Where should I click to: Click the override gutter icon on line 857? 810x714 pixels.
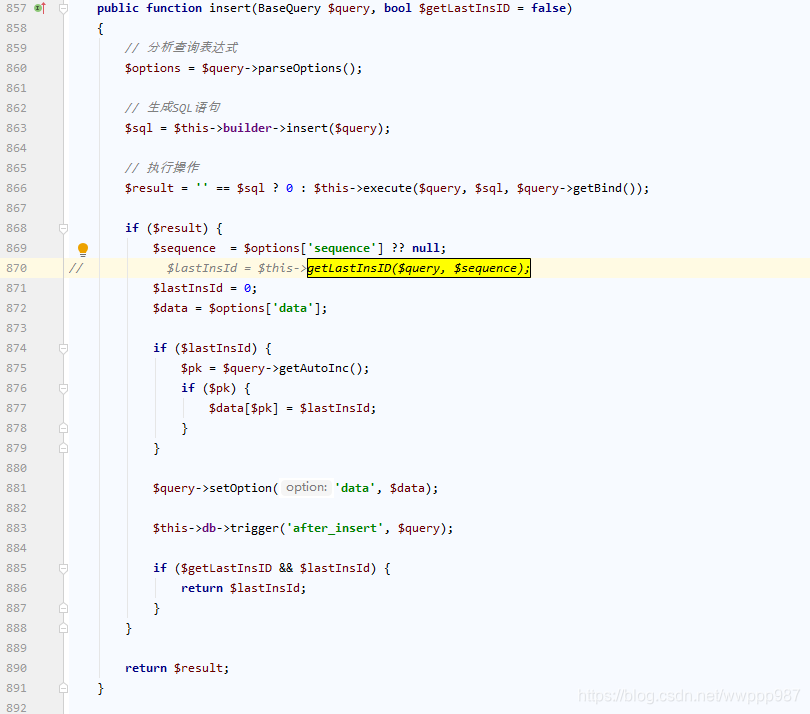click(x=40, y=8)
